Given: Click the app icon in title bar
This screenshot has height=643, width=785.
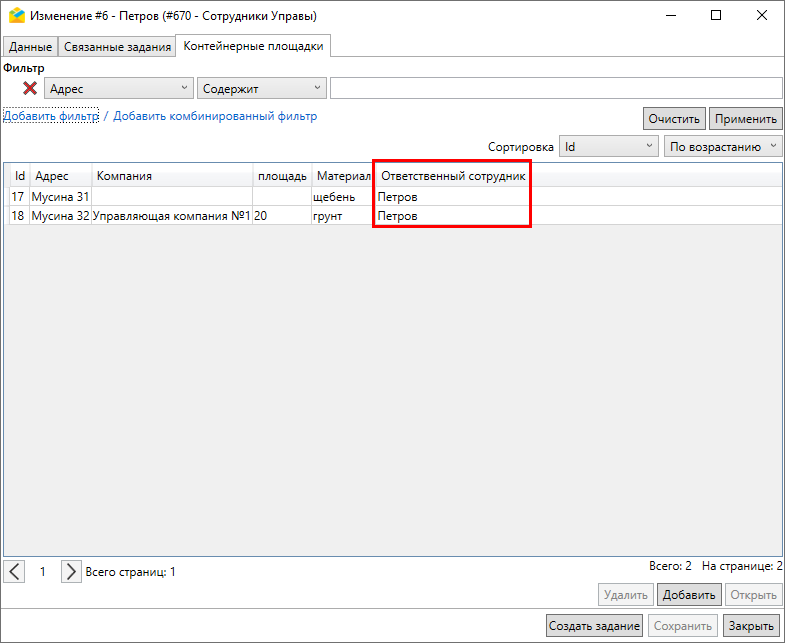Looking at the screenshot, I should [x=16, y=15].
